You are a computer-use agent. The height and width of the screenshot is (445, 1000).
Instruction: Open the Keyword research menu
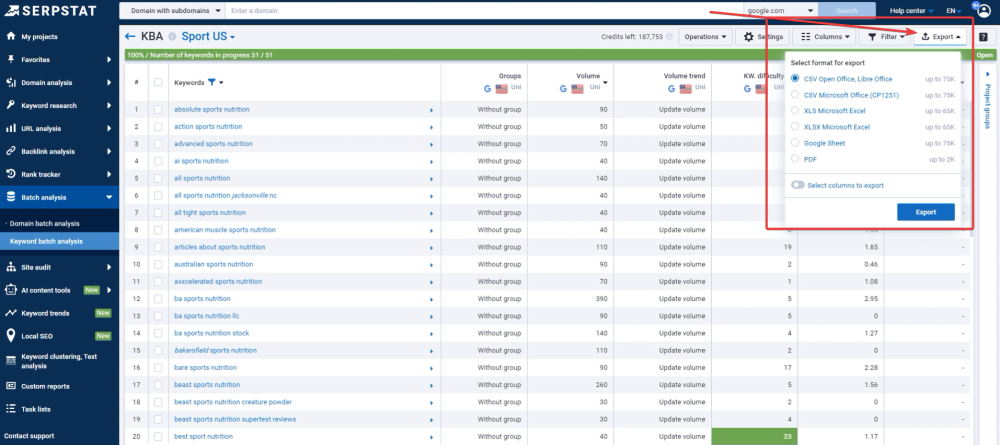(59, 105)
